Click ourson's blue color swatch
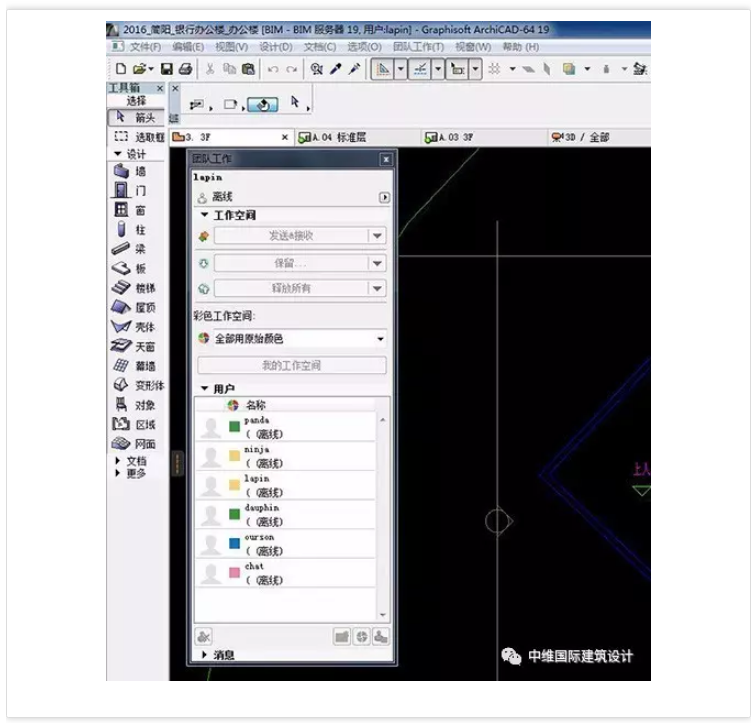The width and height of the screenshot is (756, 723). click(235, 543)
